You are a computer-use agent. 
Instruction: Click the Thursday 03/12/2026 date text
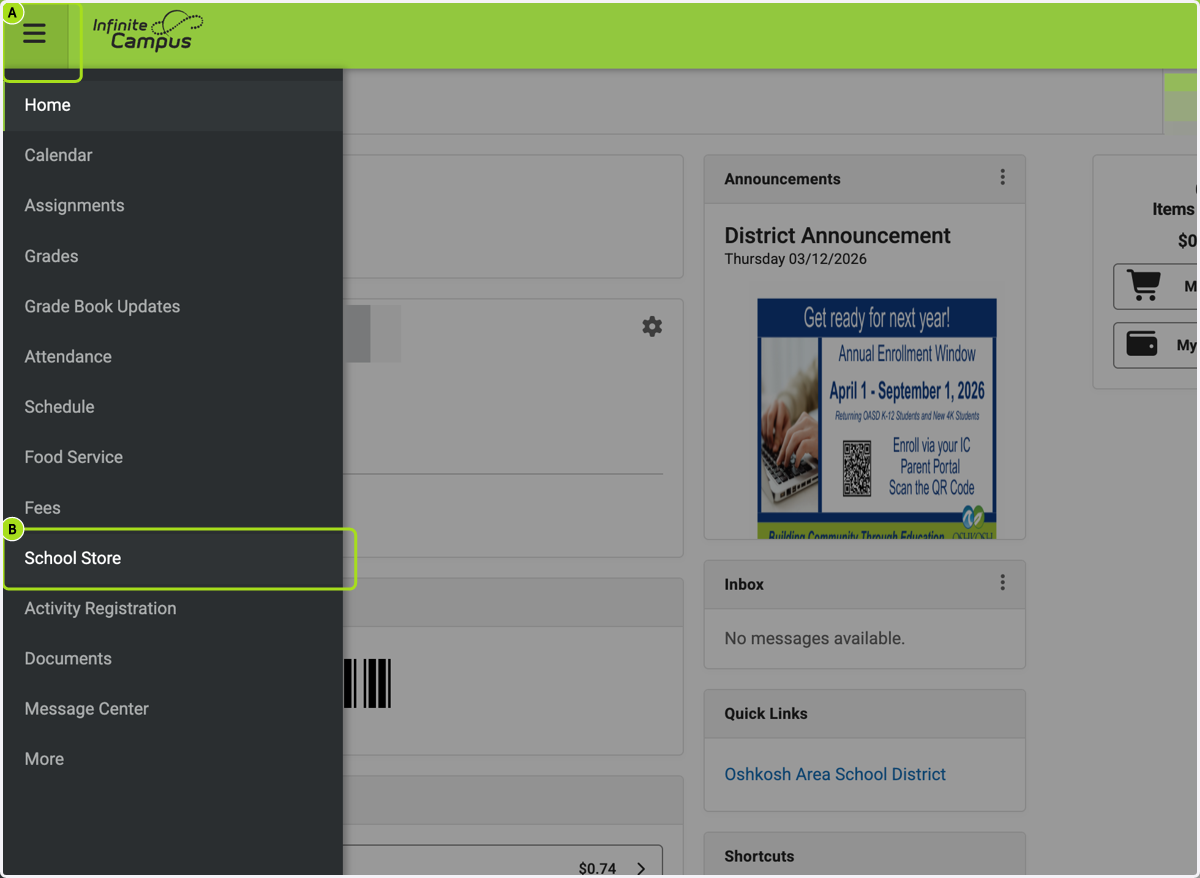click(x=795, y=259)
